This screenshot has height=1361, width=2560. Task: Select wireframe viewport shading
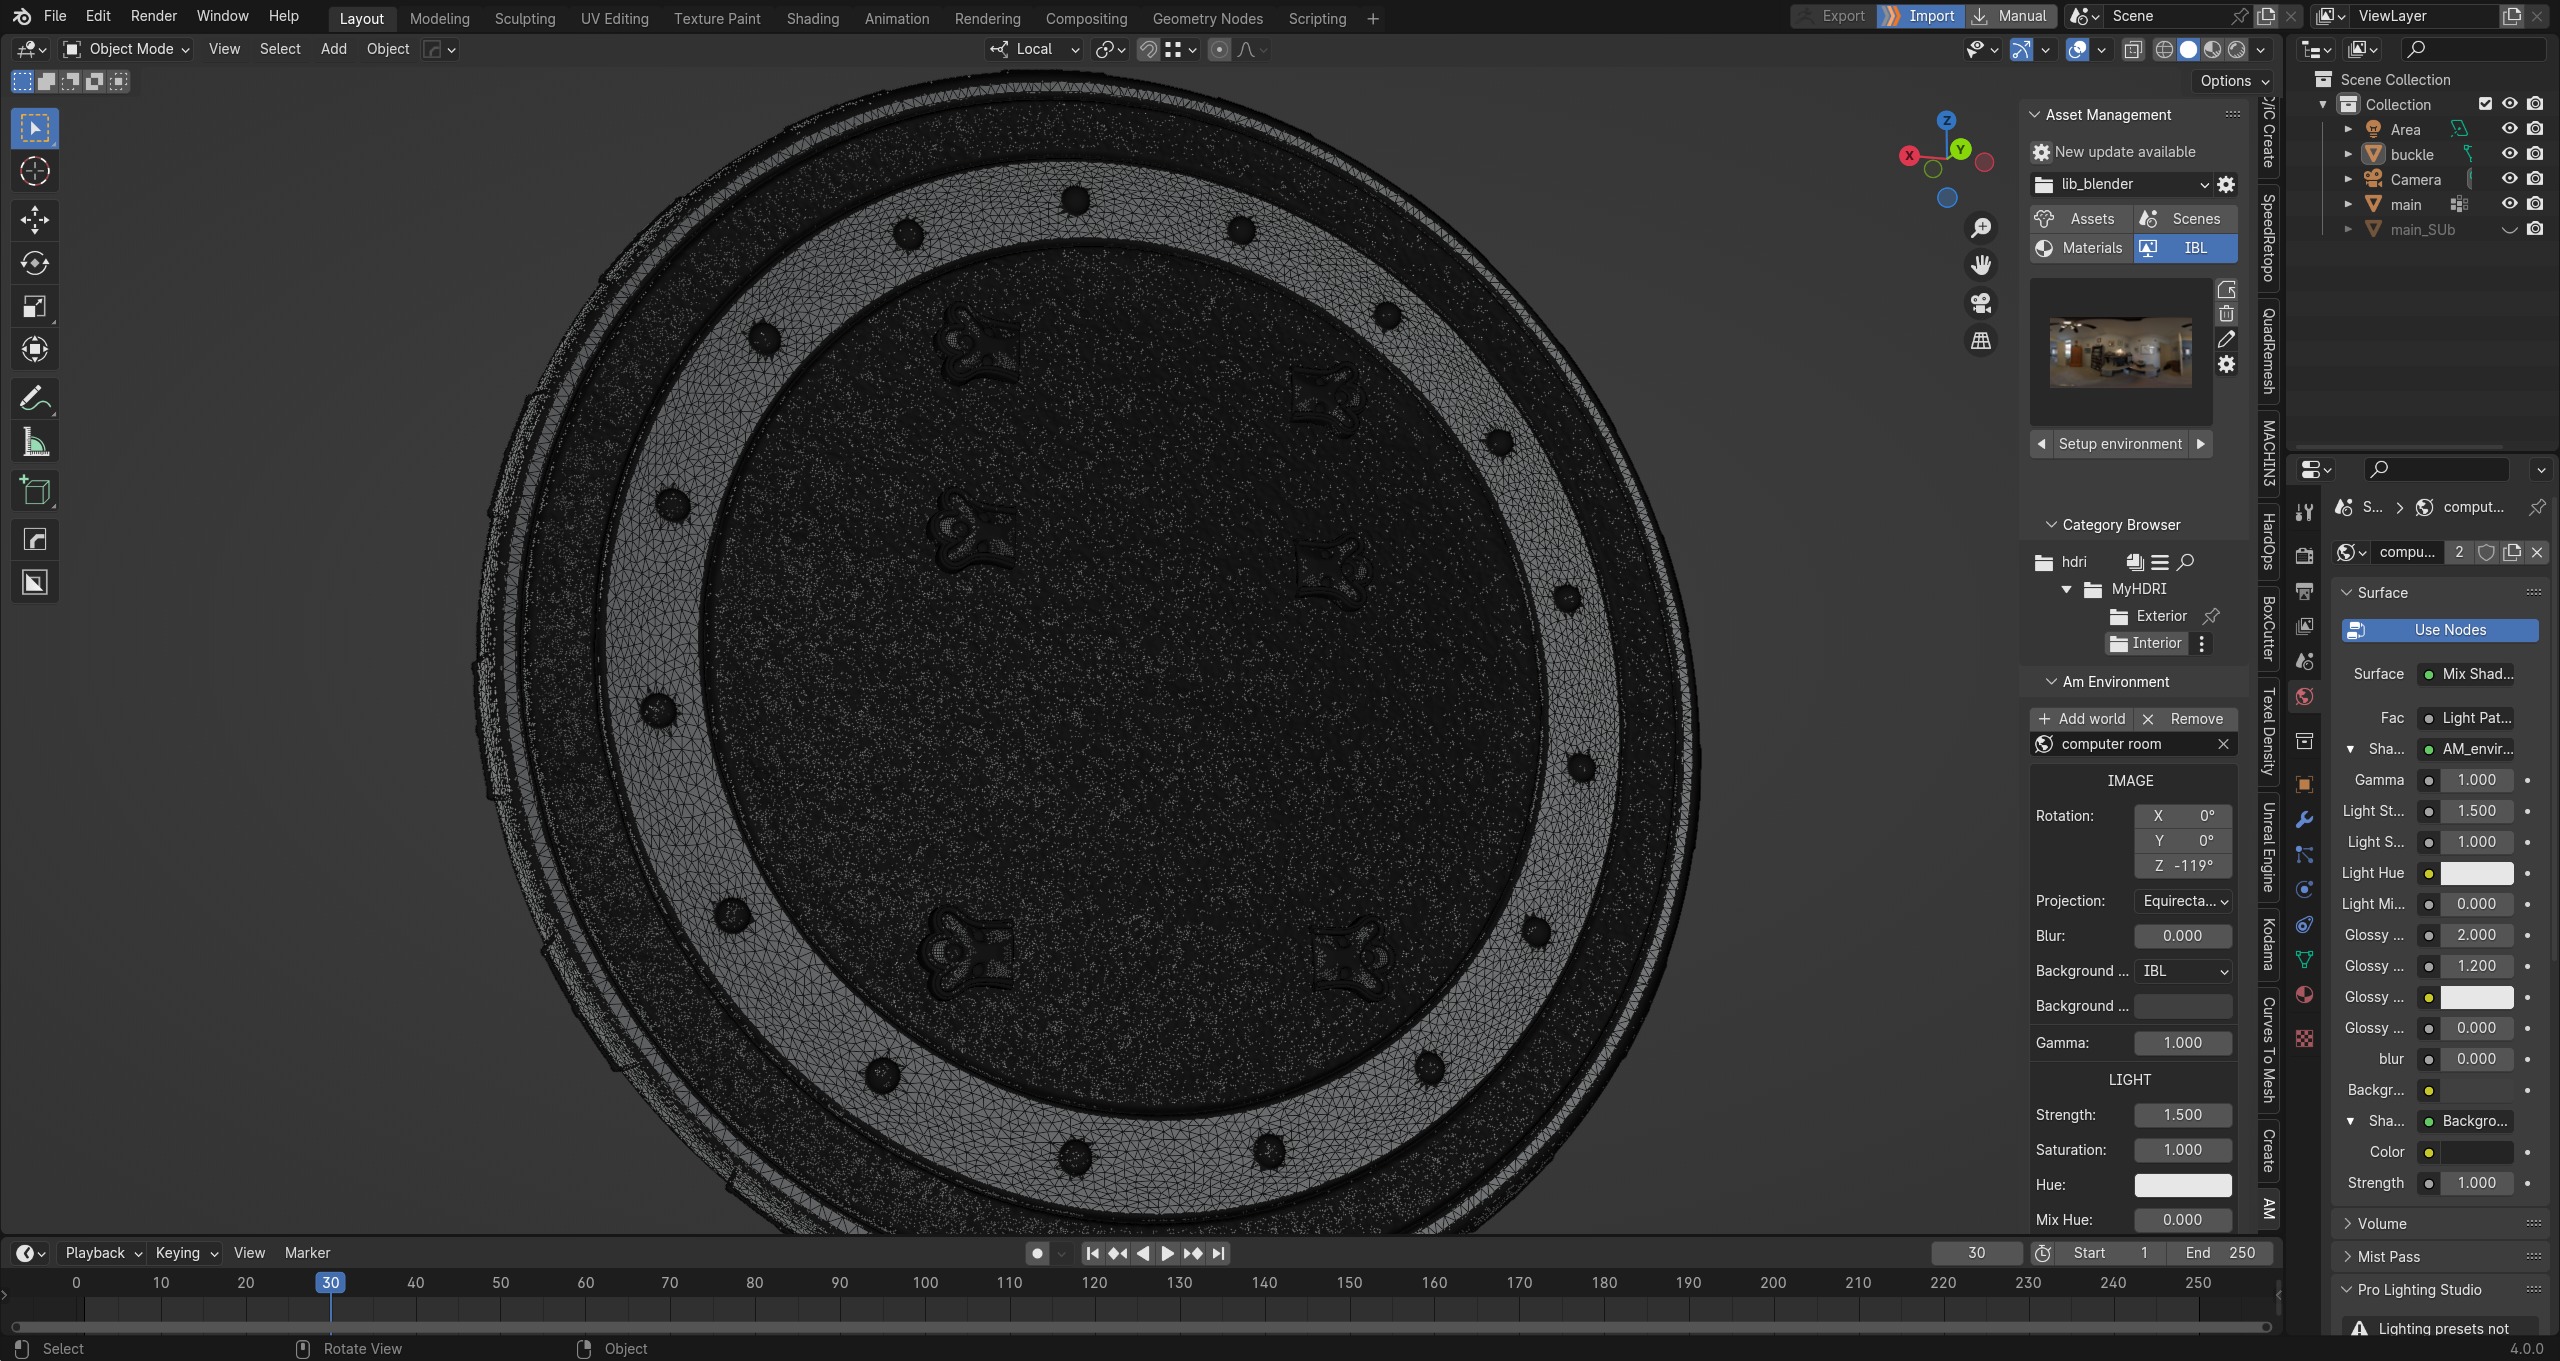tap(2164, 49)
